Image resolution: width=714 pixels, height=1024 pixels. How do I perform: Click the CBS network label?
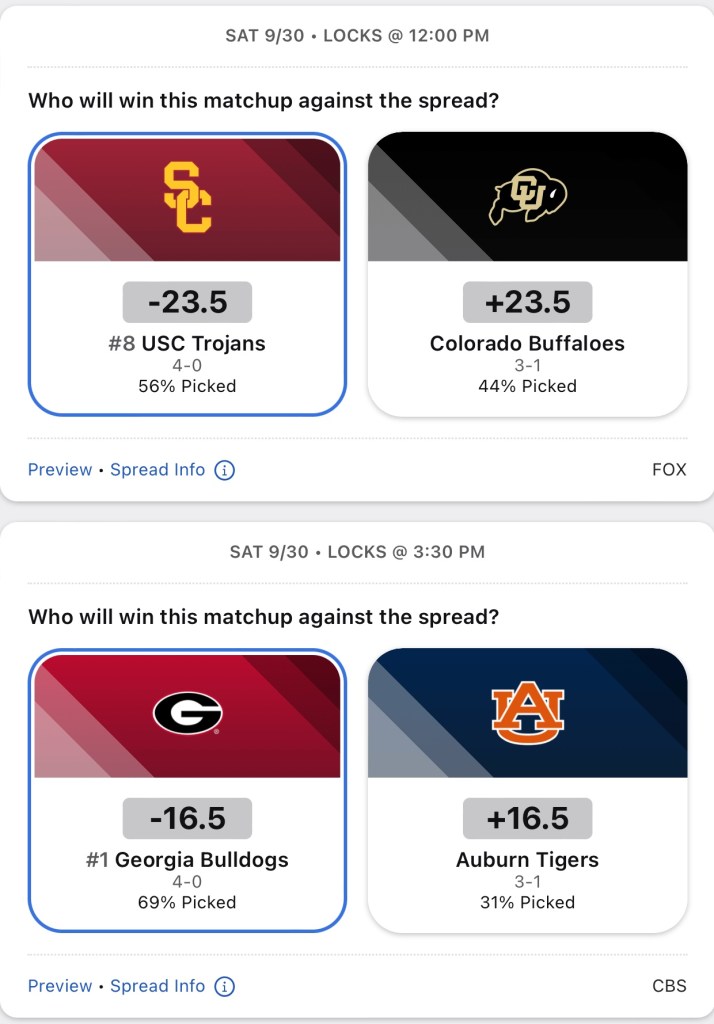point(669,986)
